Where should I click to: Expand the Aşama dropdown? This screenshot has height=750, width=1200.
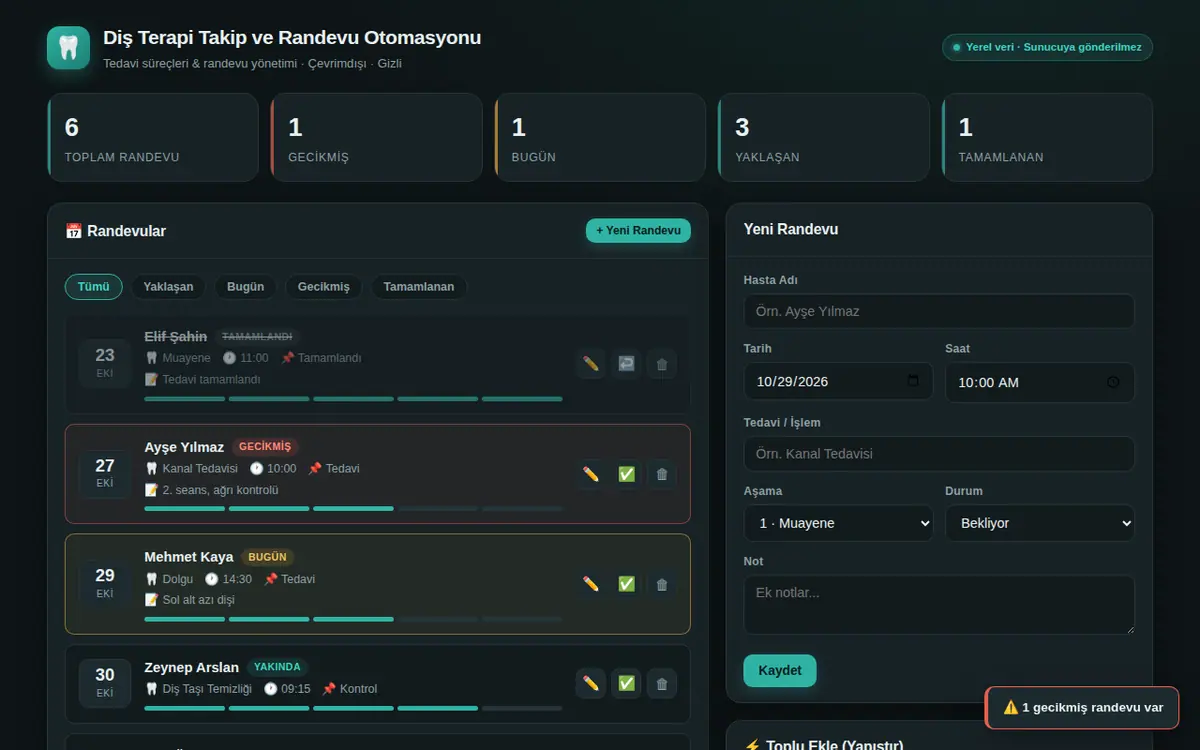838,523
